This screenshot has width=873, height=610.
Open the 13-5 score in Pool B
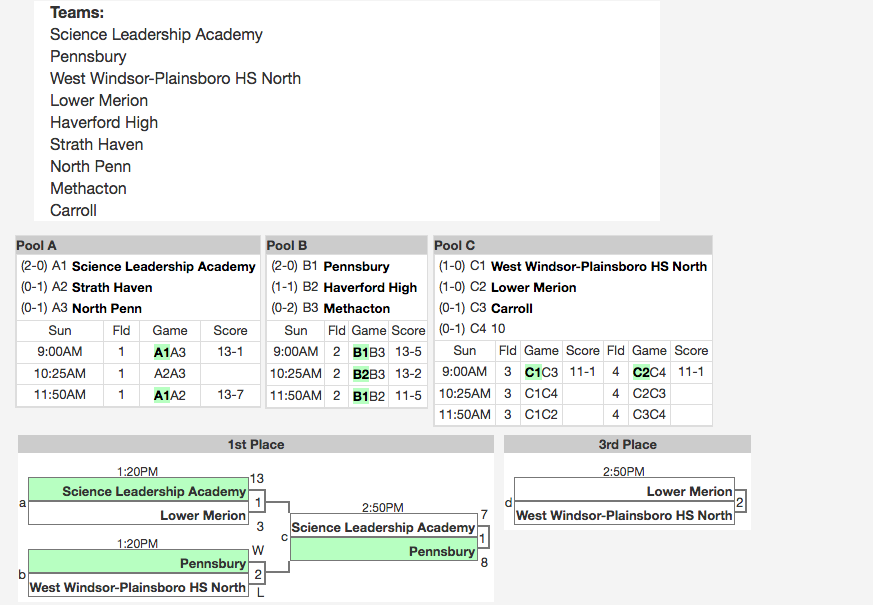[408, 352]
